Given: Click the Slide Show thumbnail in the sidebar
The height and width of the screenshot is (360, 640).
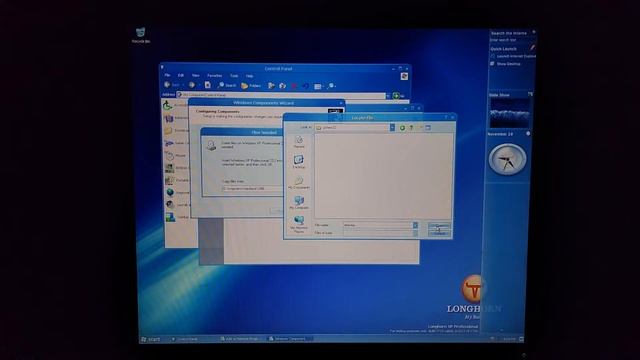Looking at the screenshot, I should 510,113.
